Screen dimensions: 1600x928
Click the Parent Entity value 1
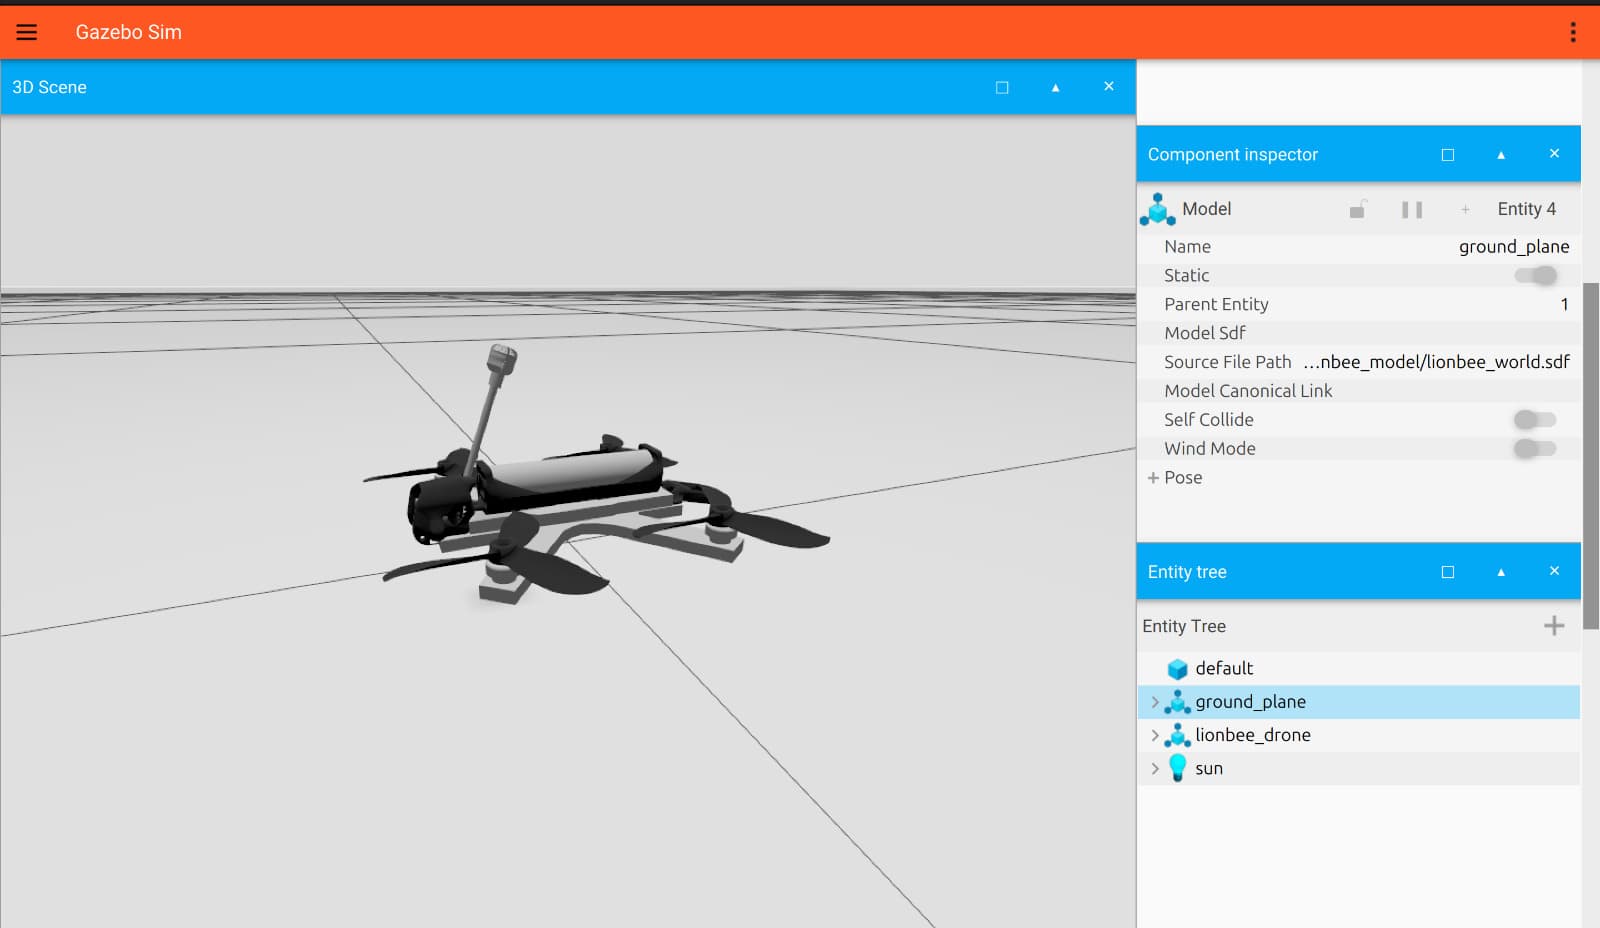[x=1565, y=304]
